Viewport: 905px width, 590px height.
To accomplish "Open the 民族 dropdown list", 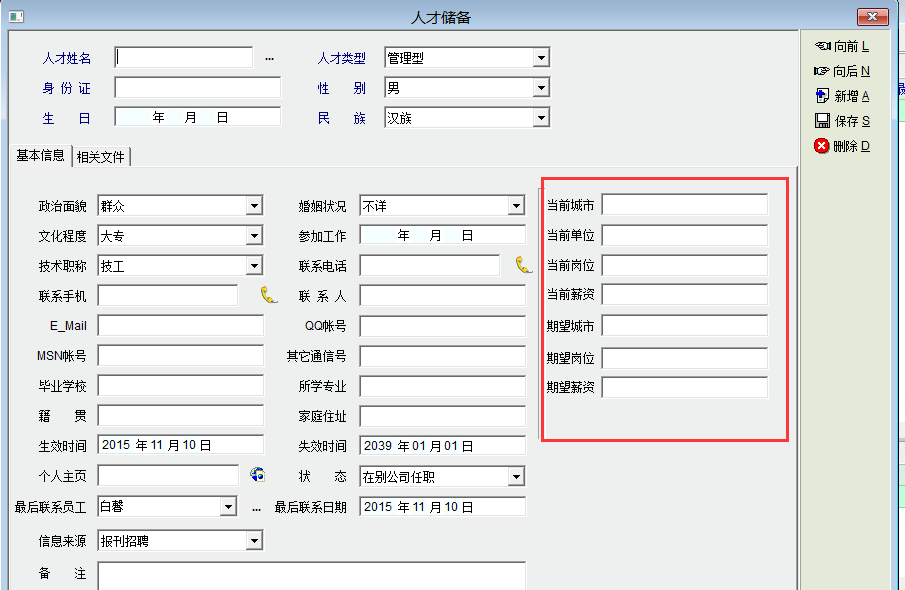I will pos(541,118).
